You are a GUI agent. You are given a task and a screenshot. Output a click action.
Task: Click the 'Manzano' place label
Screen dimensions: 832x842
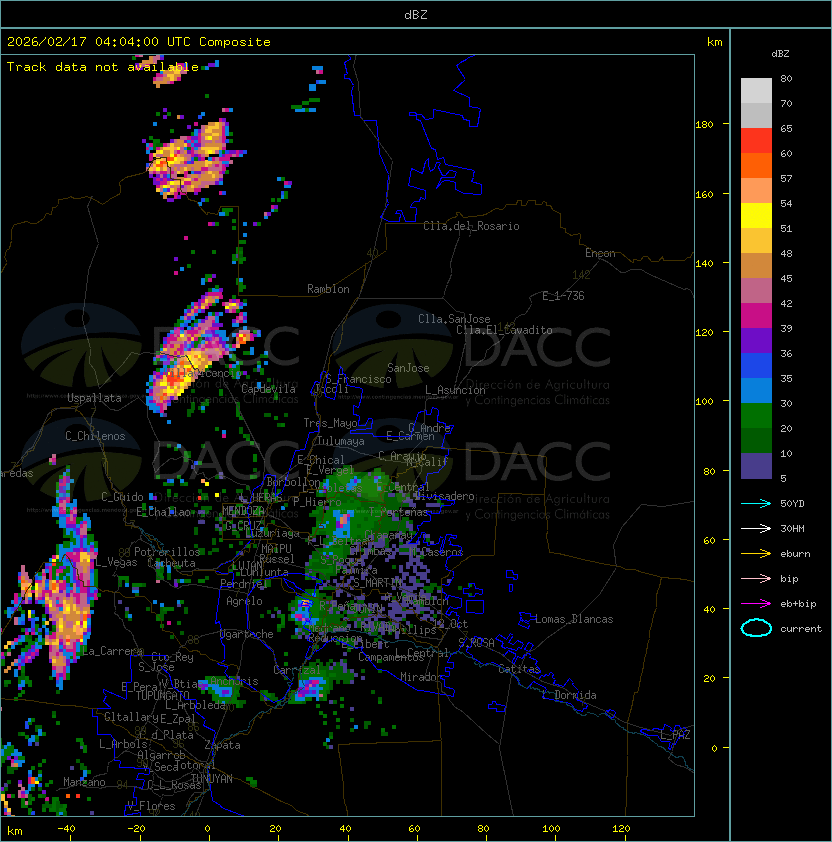tap(84, 782)
